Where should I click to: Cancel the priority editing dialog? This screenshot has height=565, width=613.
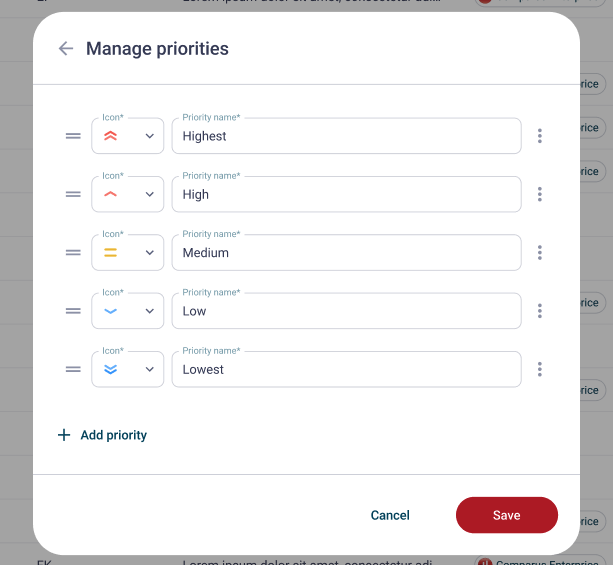coord(390,515)
